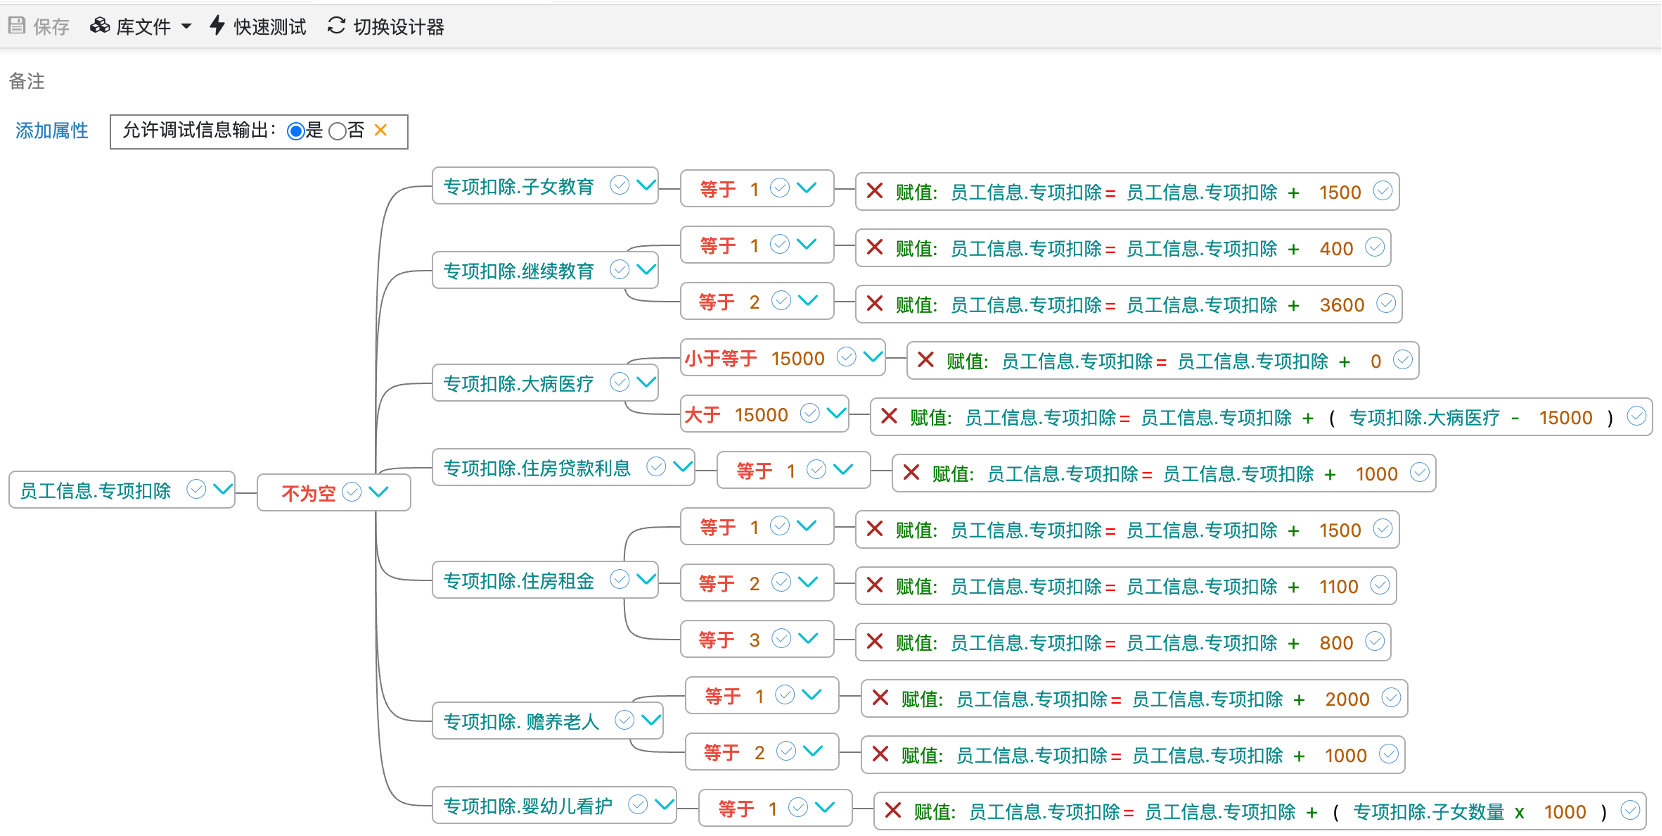
Task: Open chevron menu on 专项扣除.婴幼儿看护 node
Action: pos(665,804)
